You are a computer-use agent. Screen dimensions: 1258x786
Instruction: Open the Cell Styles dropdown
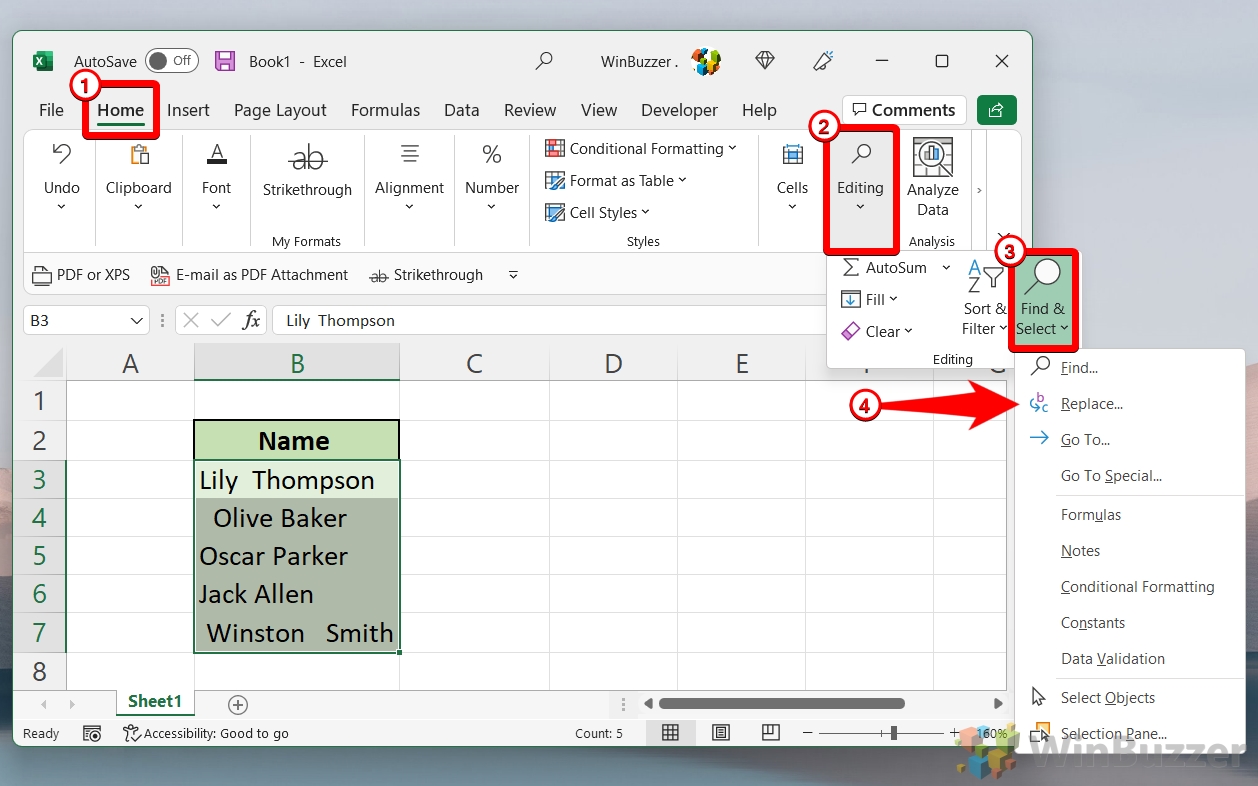[598, 213]
